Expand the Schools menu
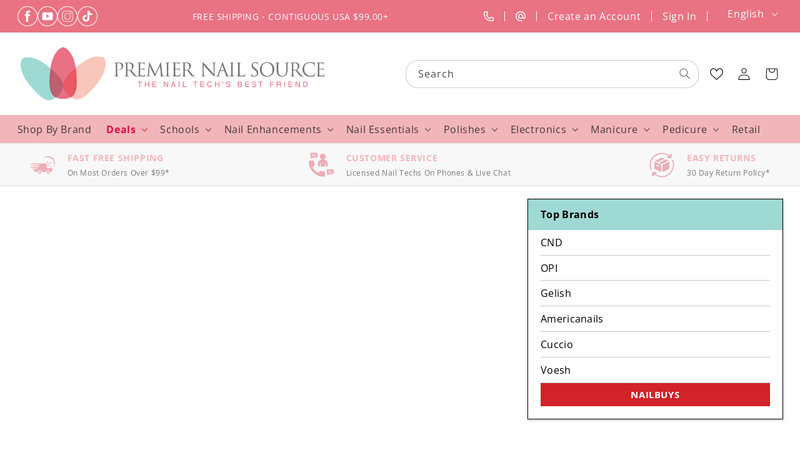 (185, 130)
